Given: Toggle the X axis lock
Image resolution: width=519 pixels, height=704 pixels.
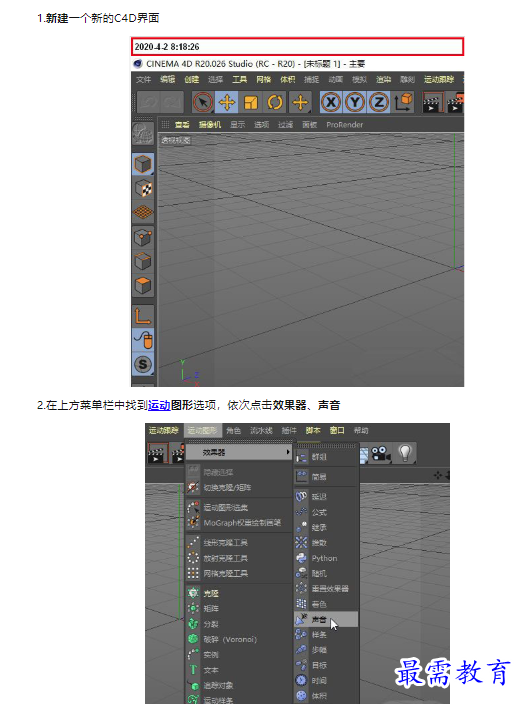Looking at the screenshot, I should click(331, 103).
